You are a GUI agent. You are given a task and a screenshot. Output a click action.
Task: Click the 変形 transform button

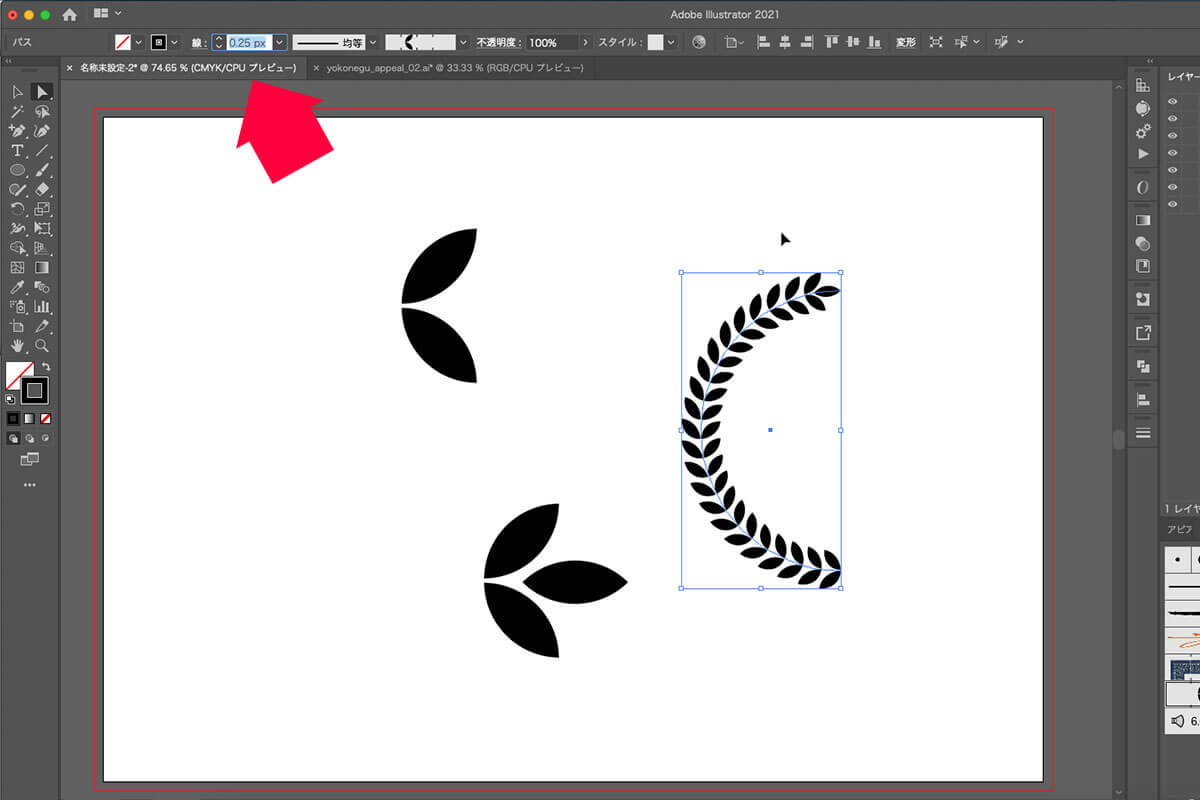click(905, 43)
